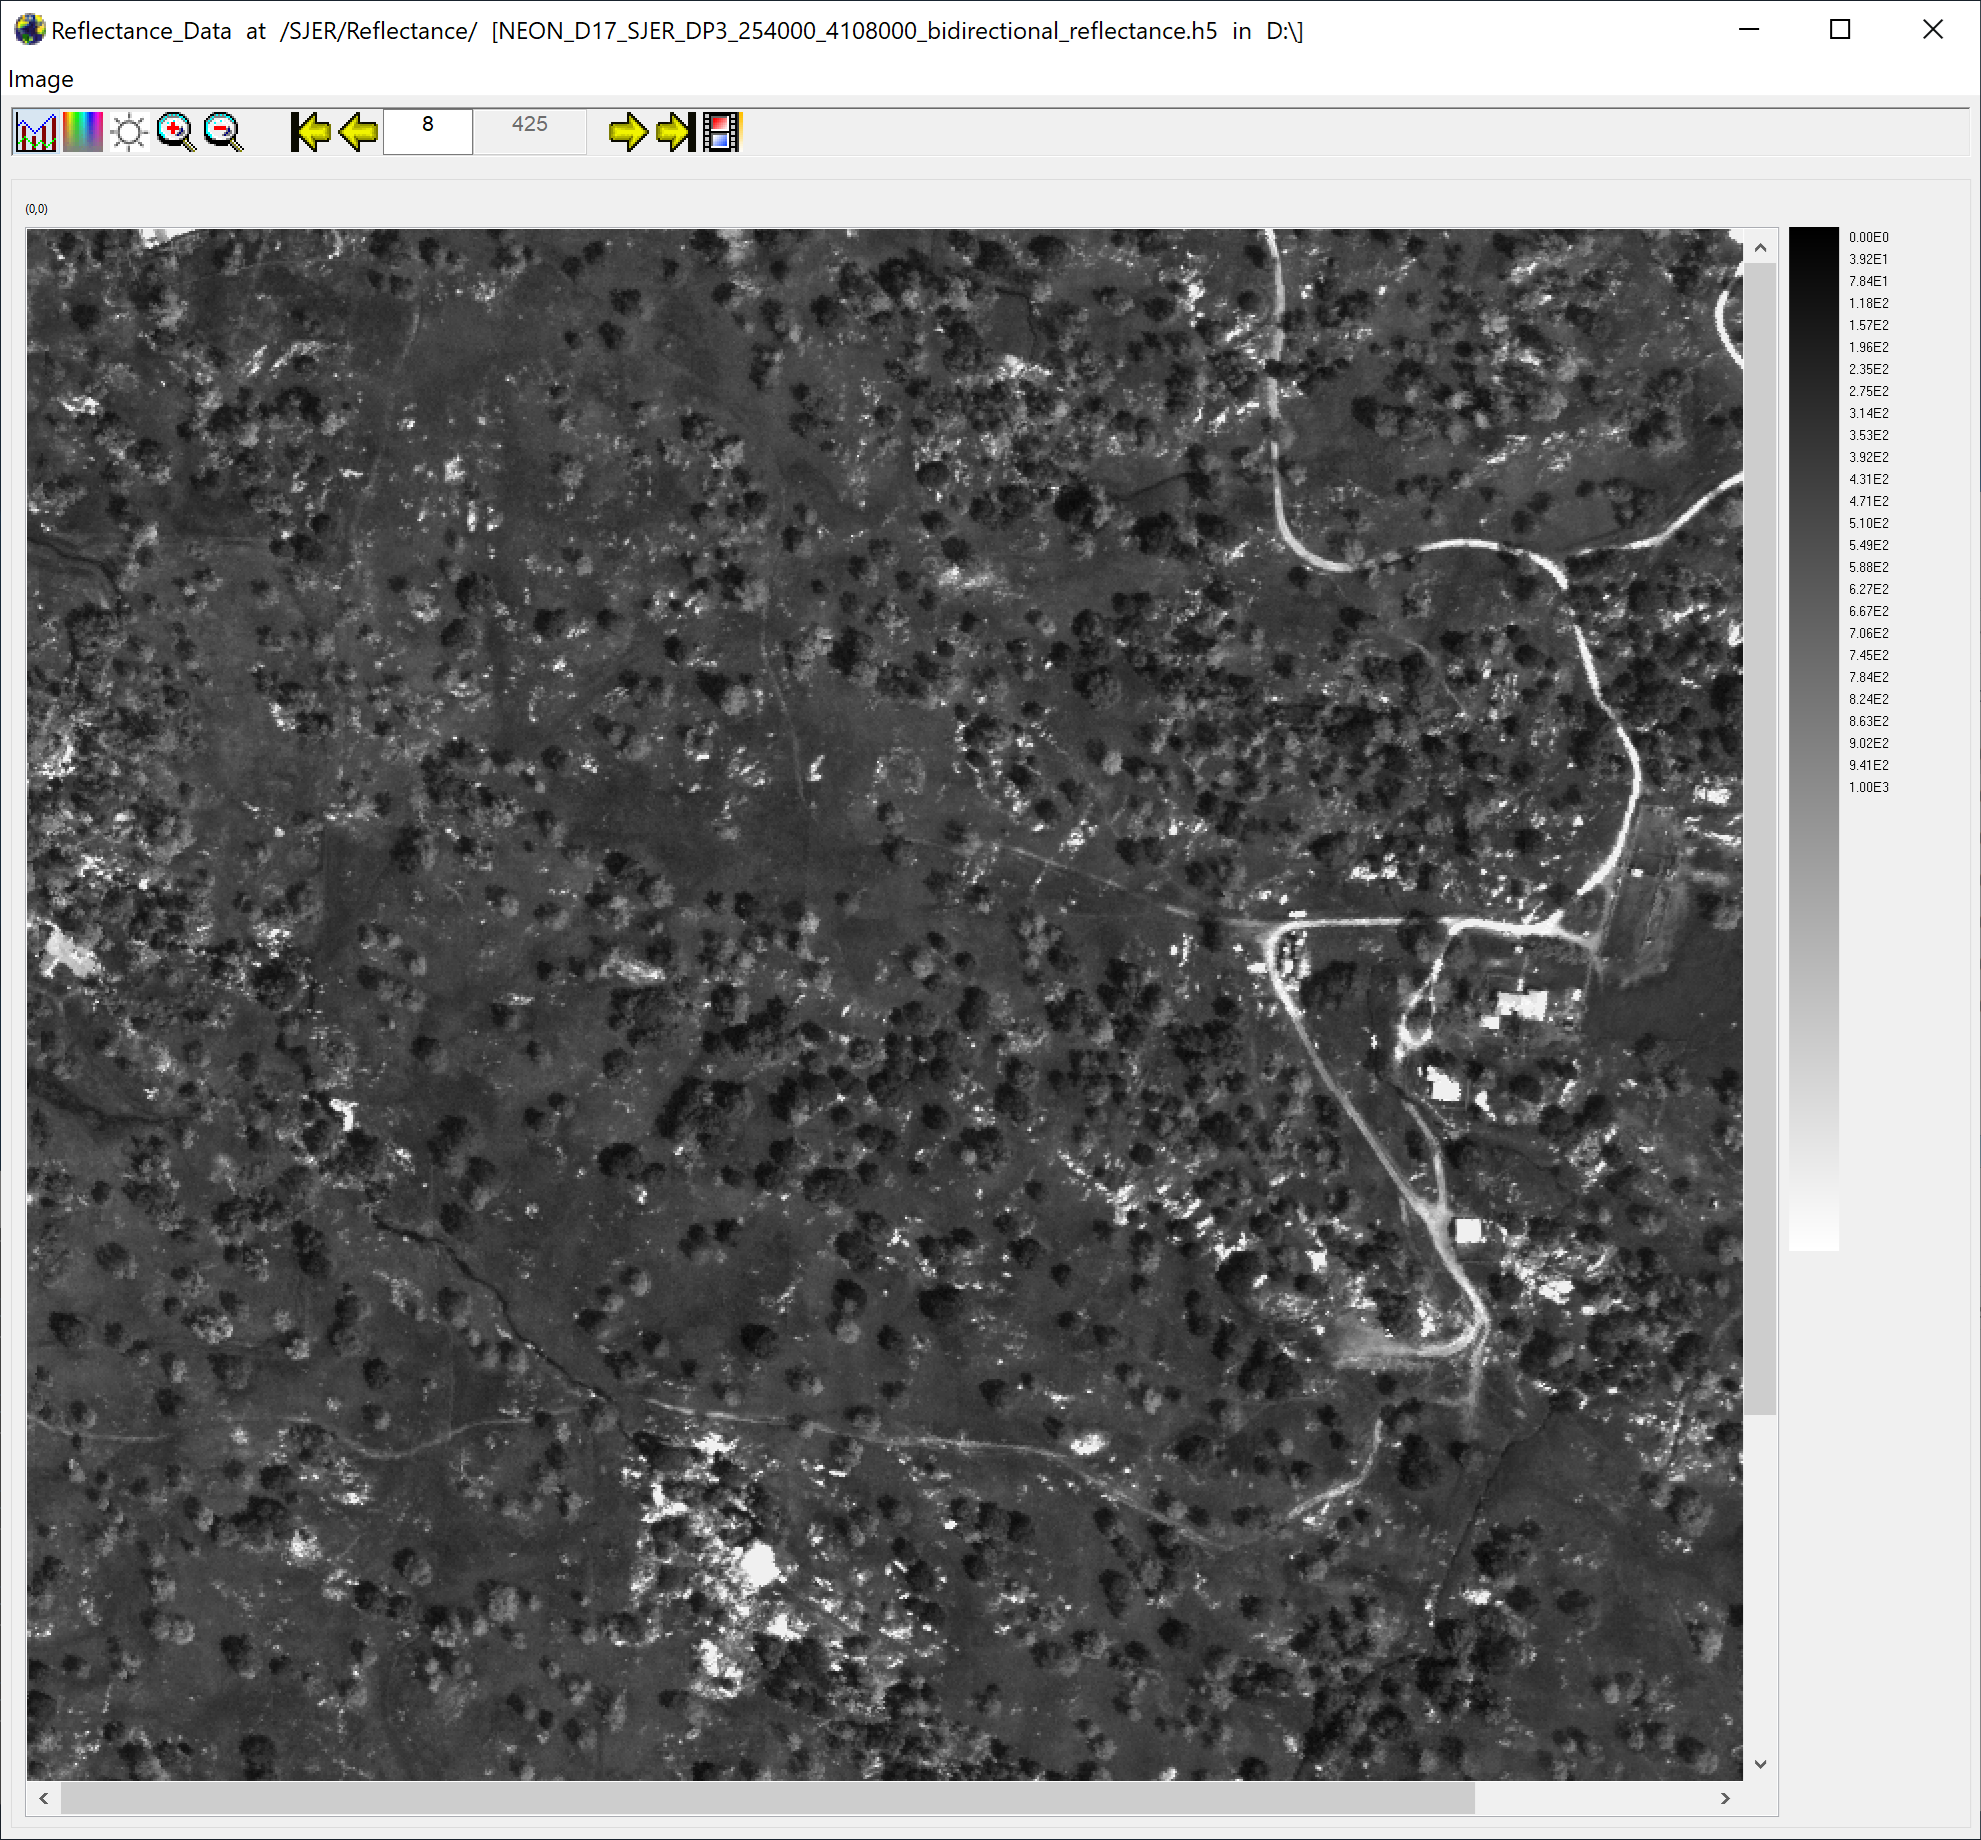Click the horizontal scrollbar right arrow
The width and height of the screenshot is (1981, 1840).
click(1726, 1798)
